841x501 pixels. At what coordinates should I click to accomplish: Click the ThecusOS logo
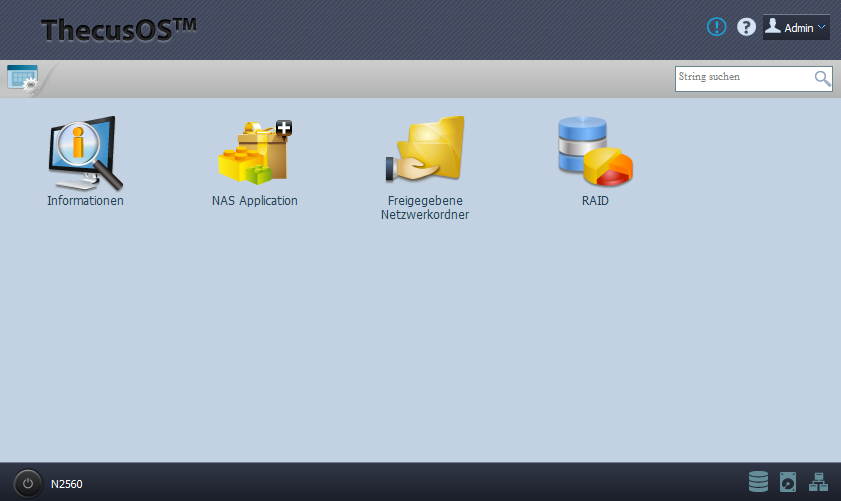coord(119,30)
